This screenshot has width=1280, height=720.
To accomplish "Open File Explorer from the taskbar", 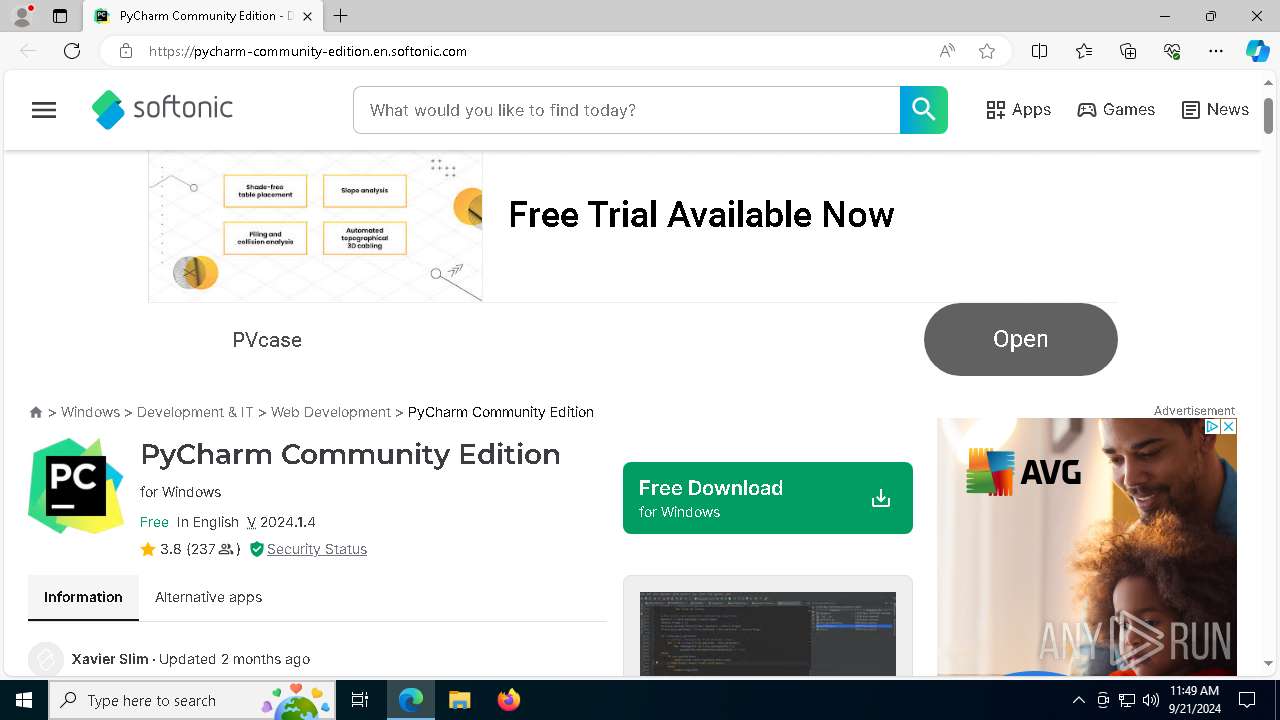I will [459, 700].
